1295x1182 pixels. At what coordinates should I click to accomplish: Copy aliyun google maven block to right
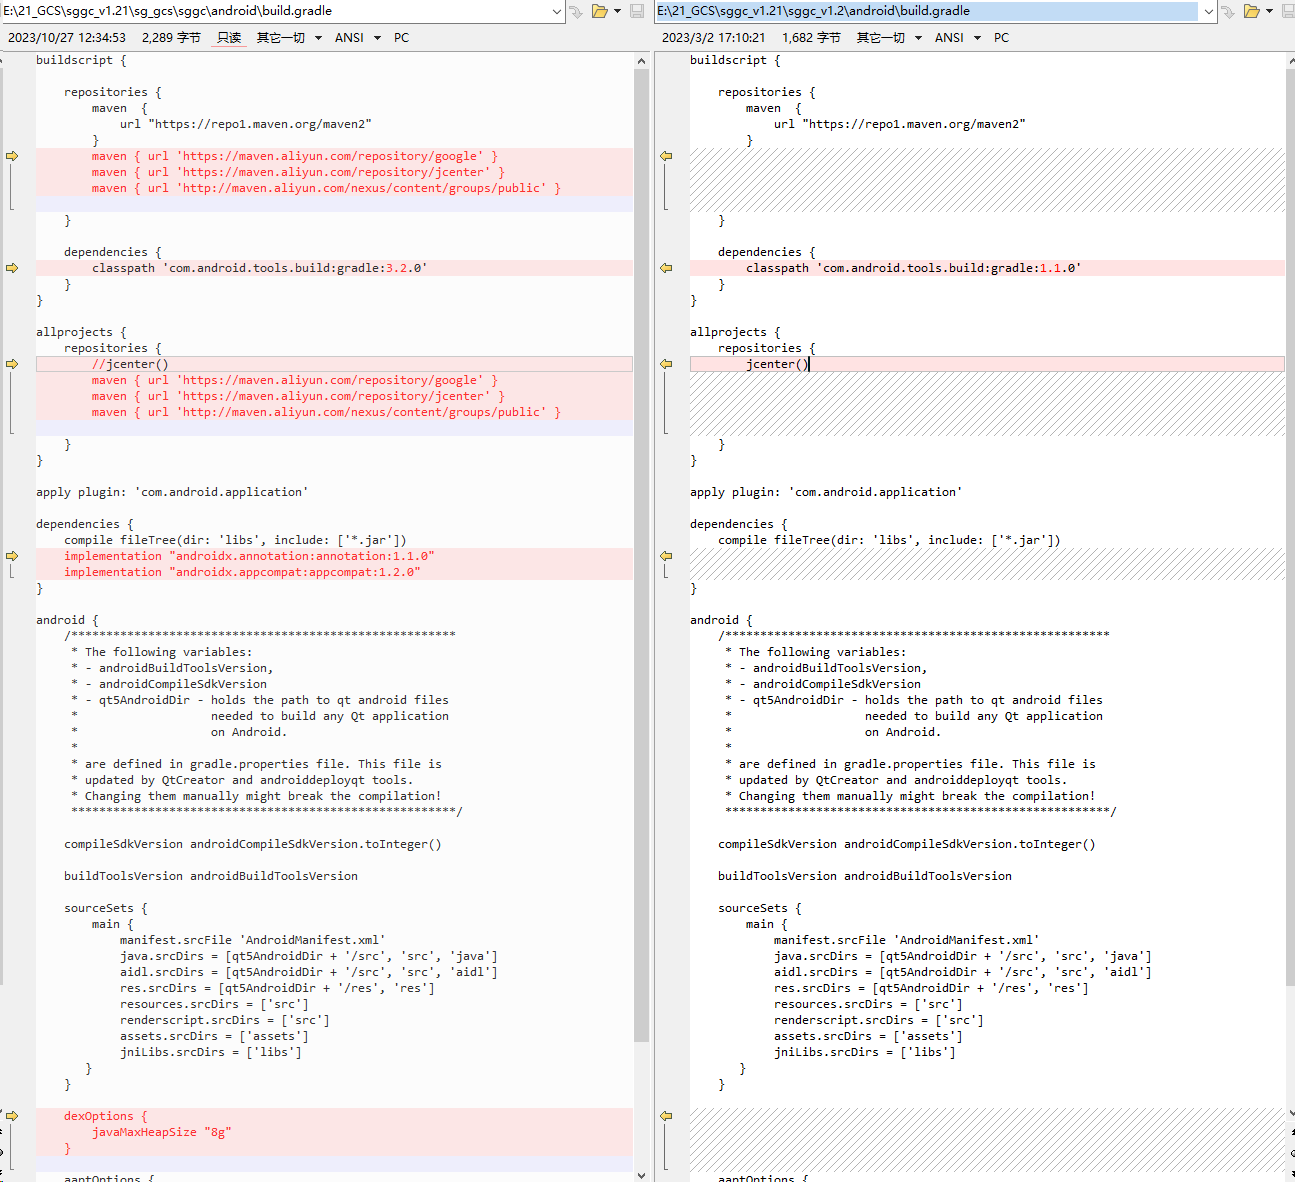coord(12,156)
